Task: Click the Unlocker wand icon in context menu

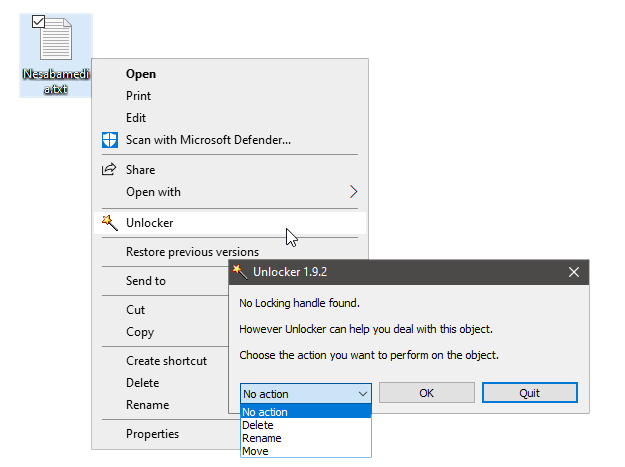Action: (110, 223)
